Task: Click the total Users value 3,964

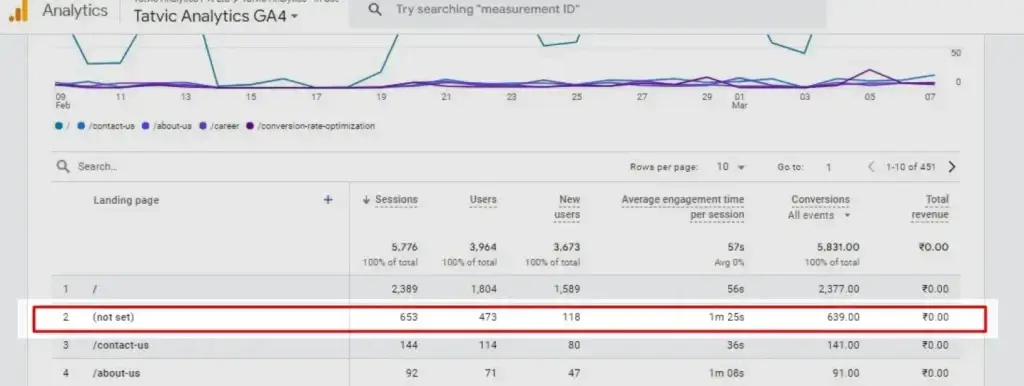Action: (483, 248)
